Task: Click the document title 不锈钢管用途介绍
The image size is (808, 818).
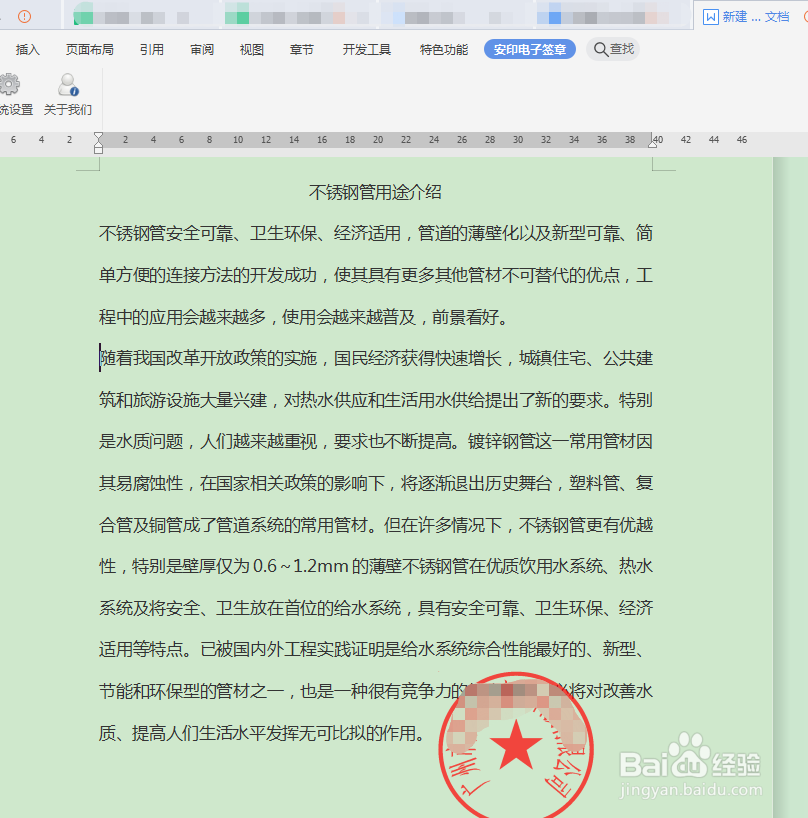Action: point(375,193)
